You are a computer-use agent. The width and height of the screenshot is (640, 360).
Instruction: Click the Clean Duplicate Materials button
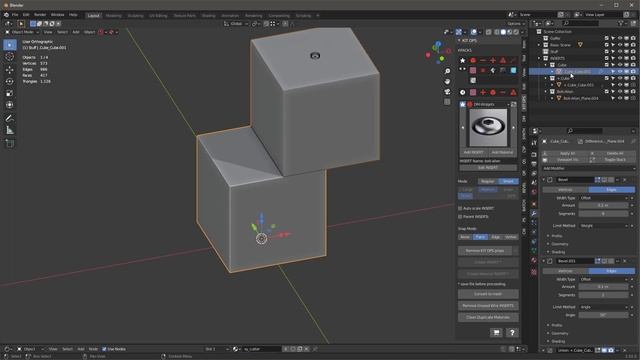[x=488, y=317]
